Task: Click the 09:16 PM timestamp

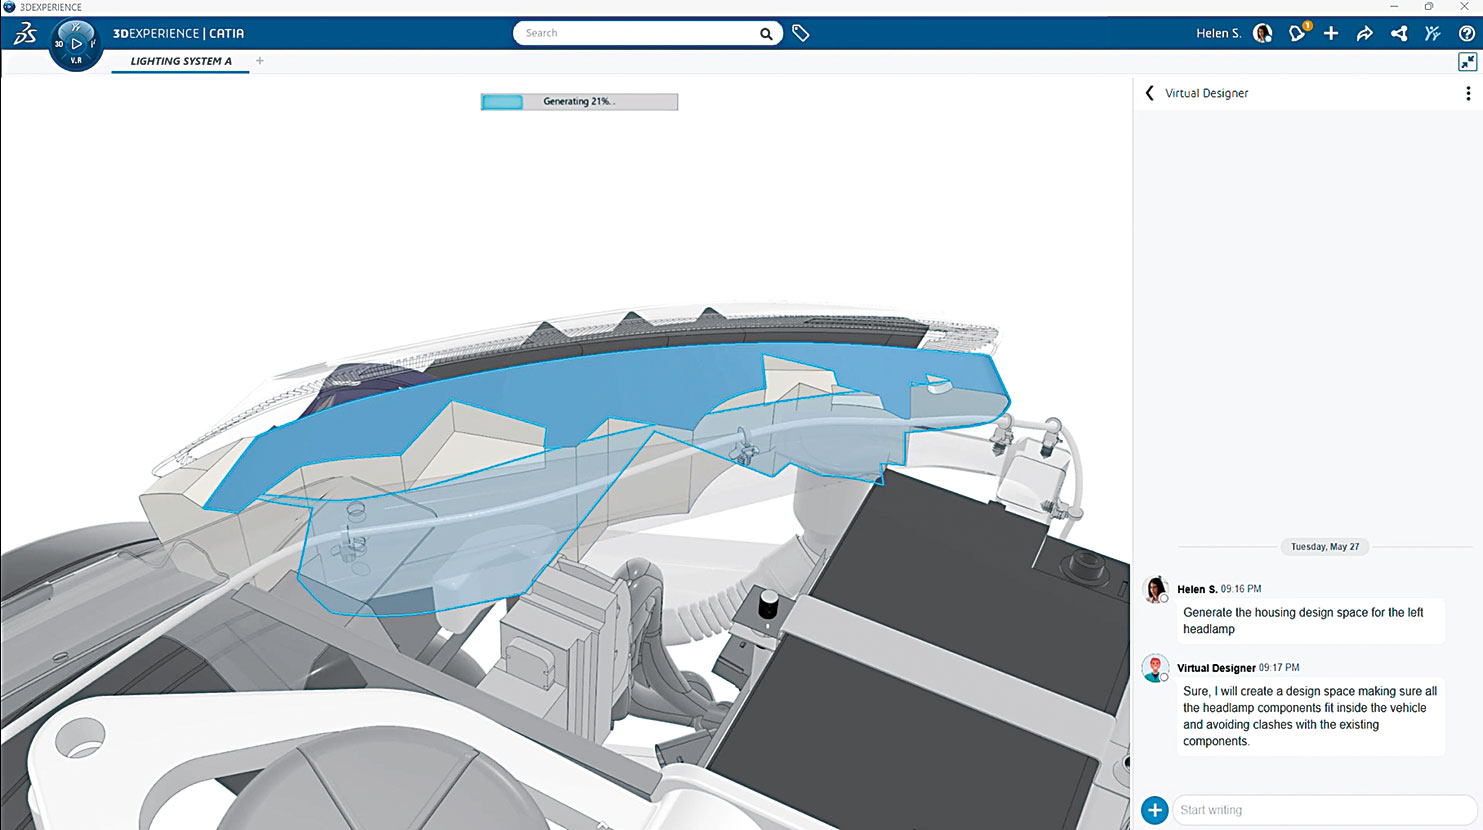Action: (1241, 589)
